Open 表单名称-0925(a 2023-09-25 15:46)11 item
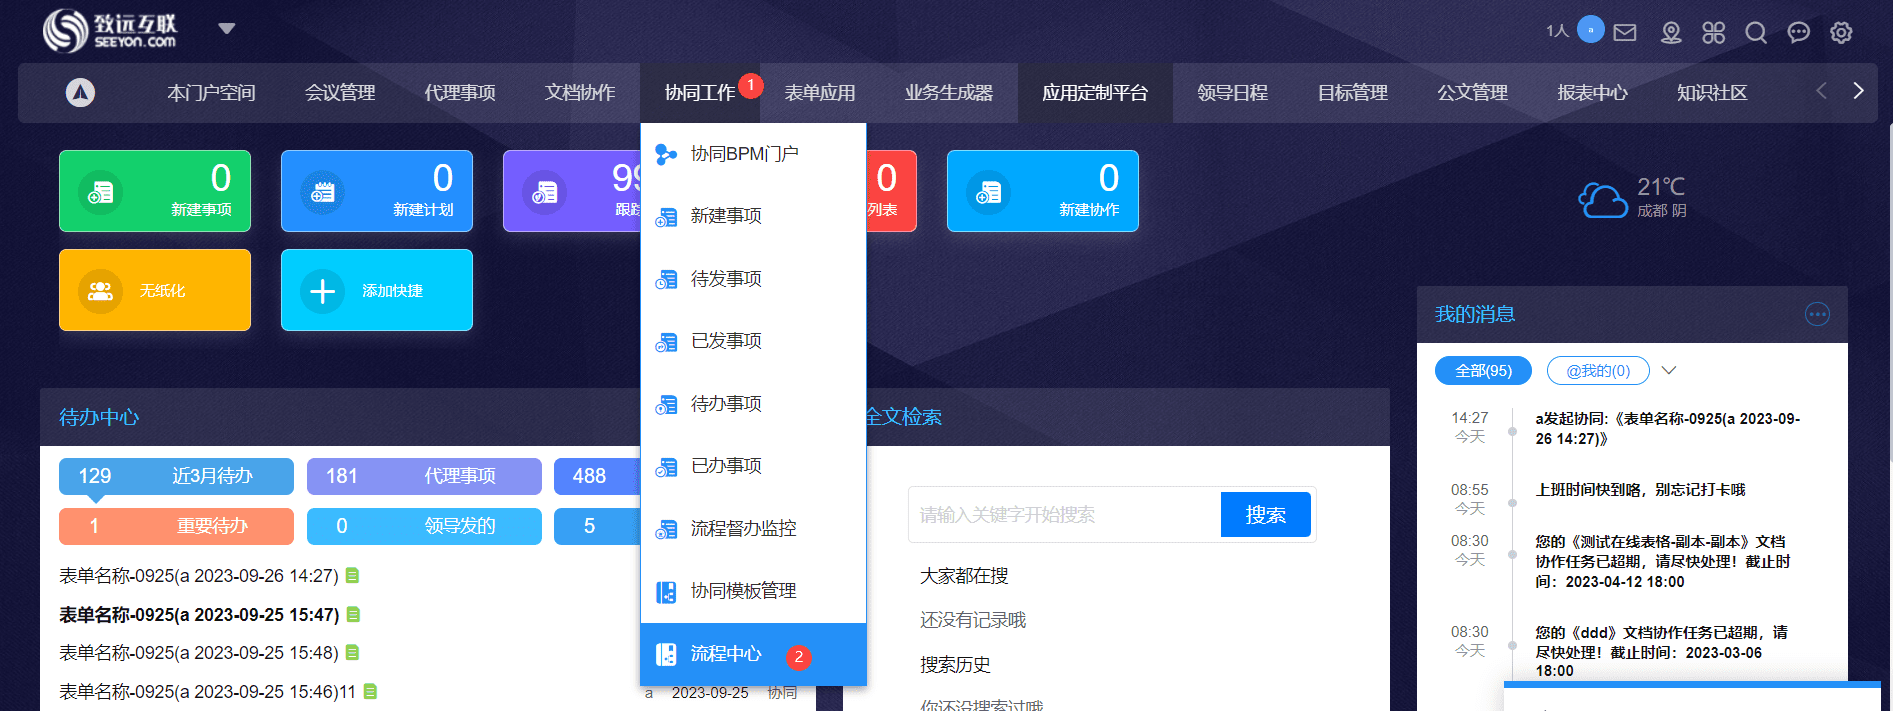Screen dimensions: 1893x711 (x=207, y=692)
